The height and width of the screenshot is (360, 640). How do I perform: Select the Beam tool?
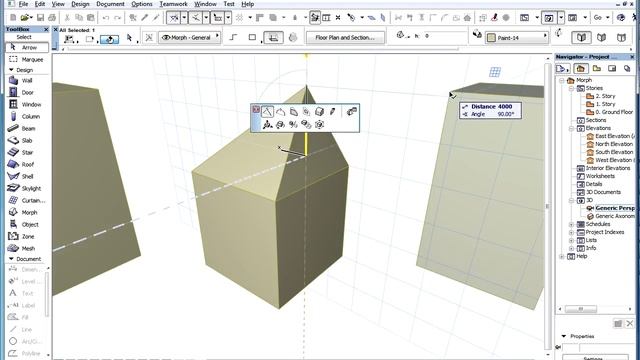pyautogui.click(x=27, y=128)
